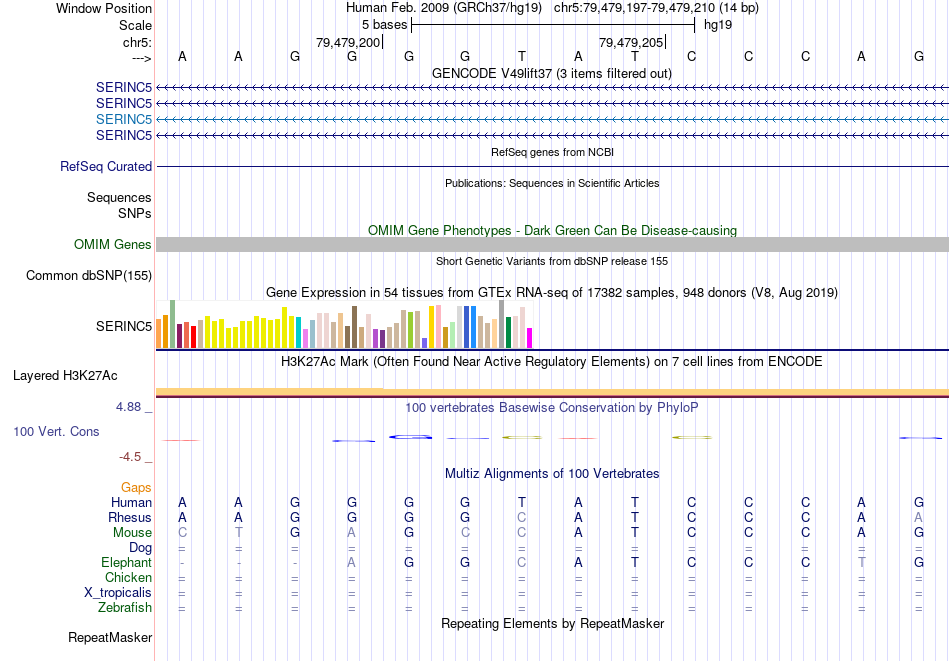This screenshot has height=661, width=950.
Task: Click the Scale label on the left
Action: coord(135,25)
